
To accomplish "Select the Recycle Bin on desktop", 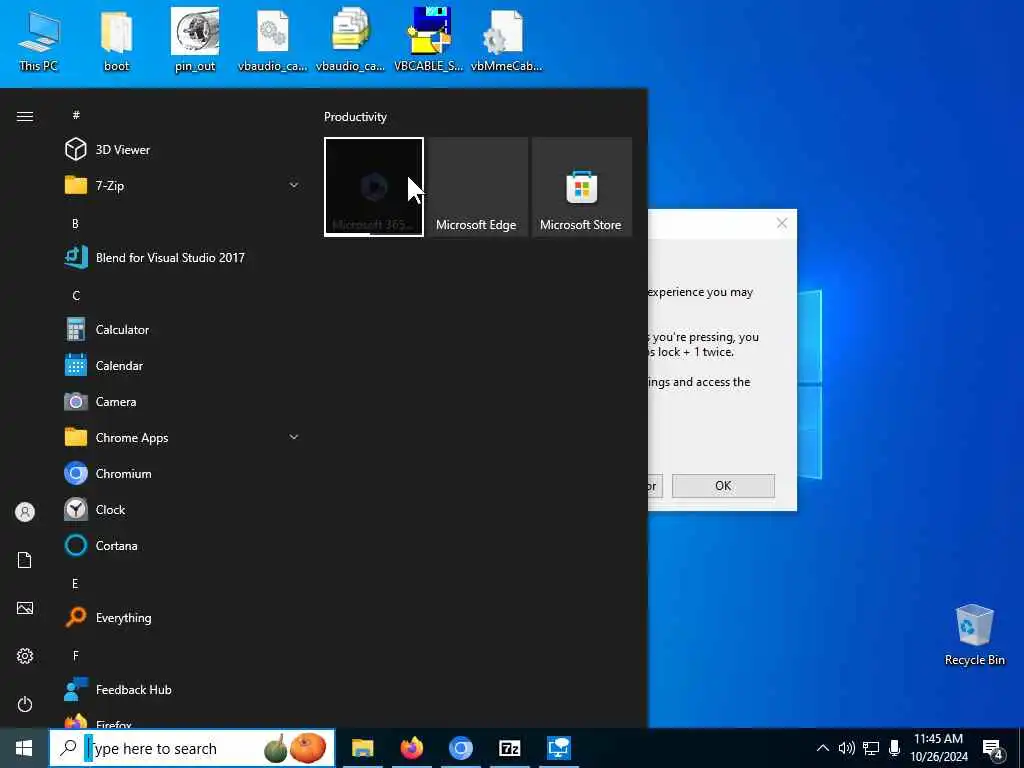I will point(974,635).
